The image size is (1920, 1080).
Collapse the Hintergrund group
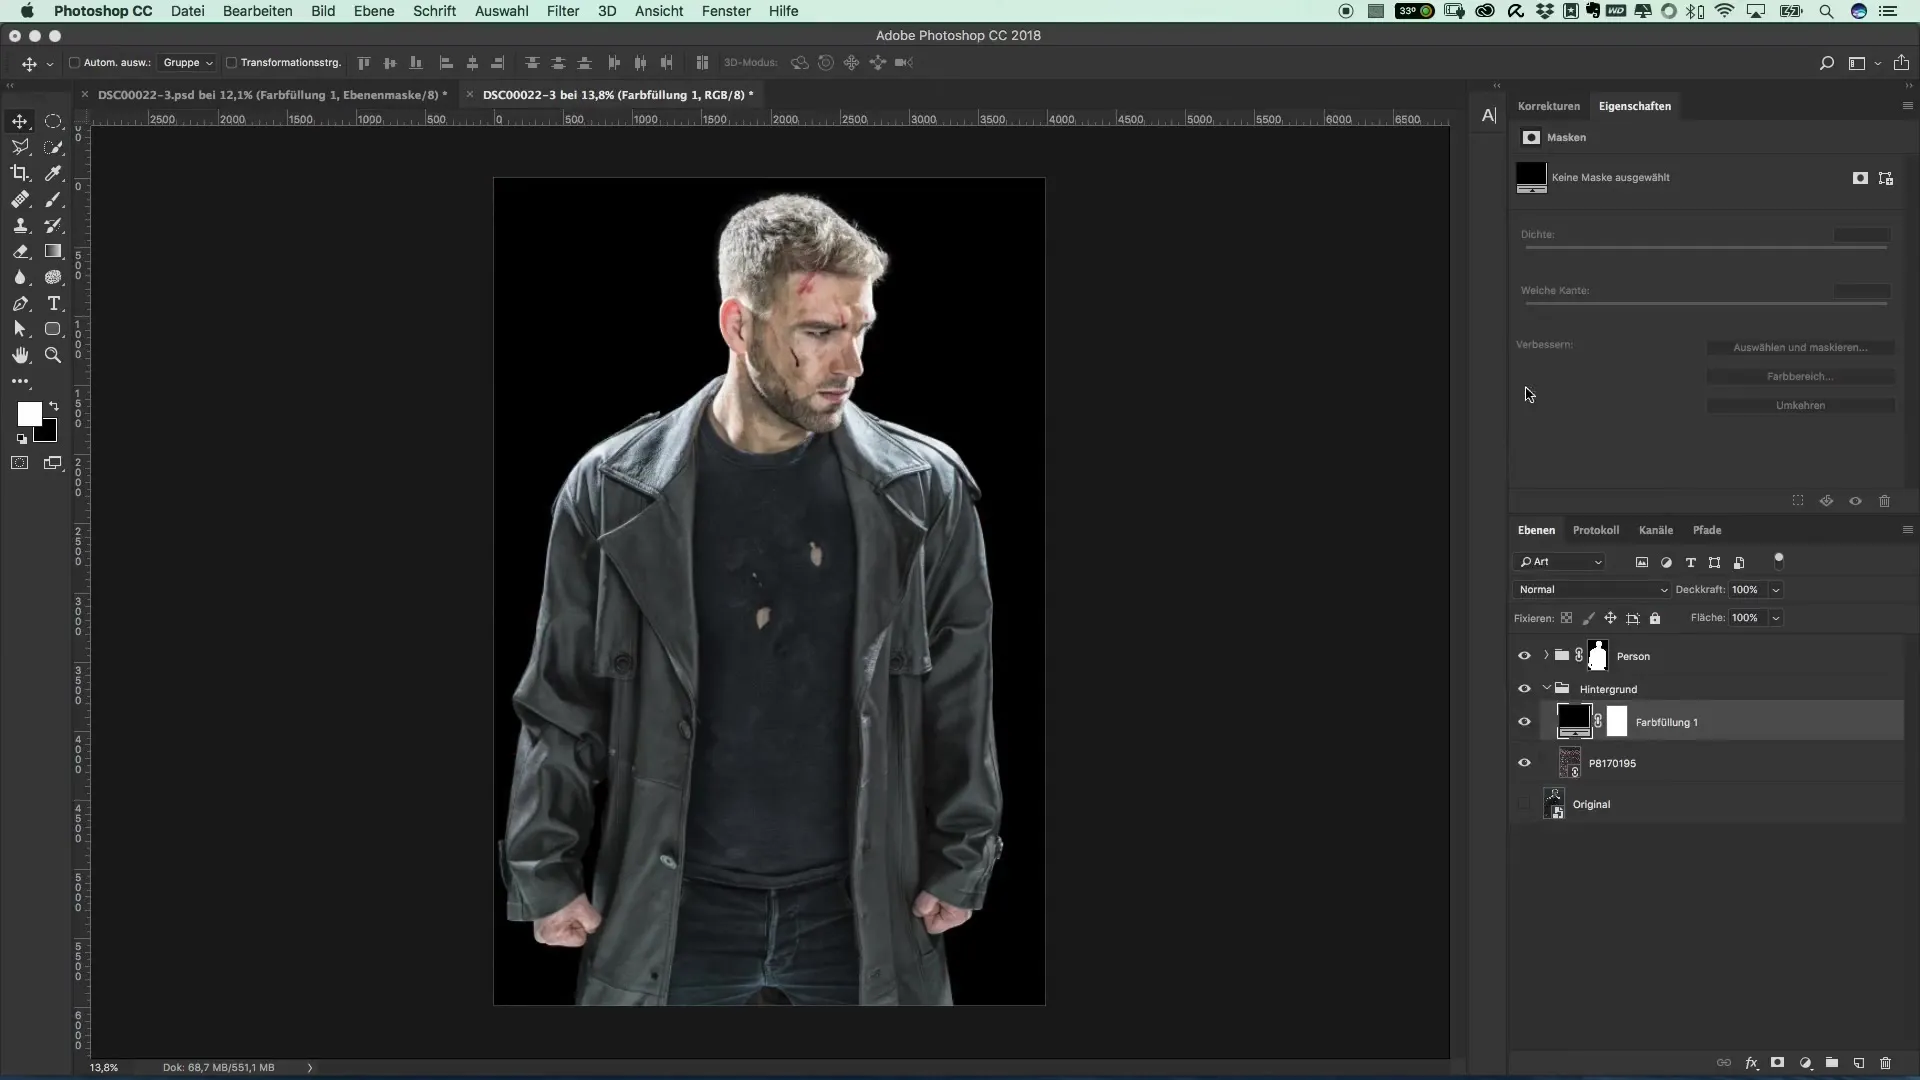[x=1546, y=688]
